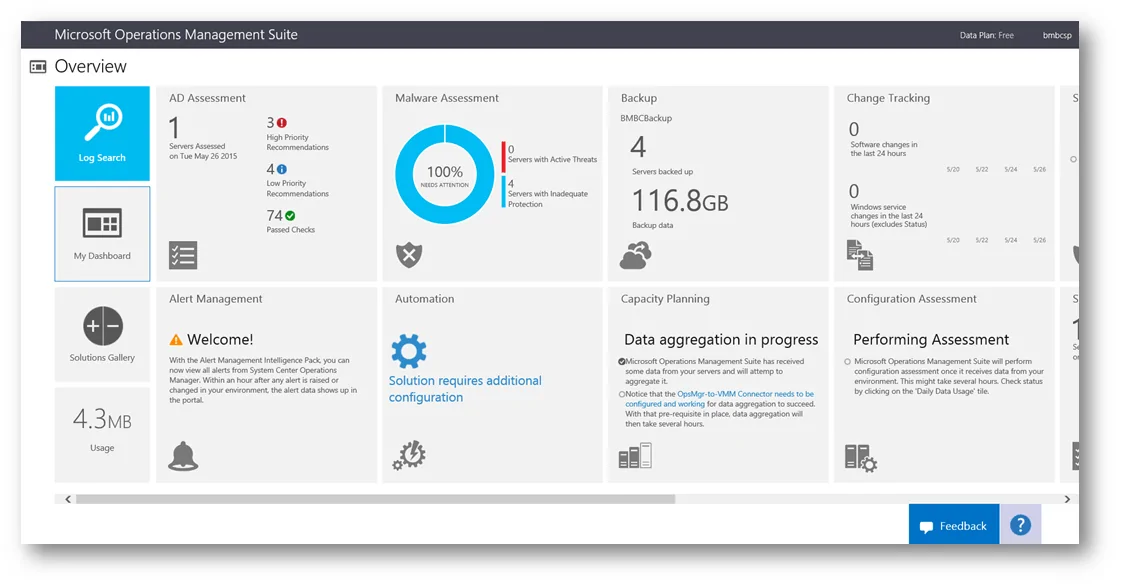Click the Data aggregation in progress heading
Screen dimensions: 1121x586
[721, 339]
